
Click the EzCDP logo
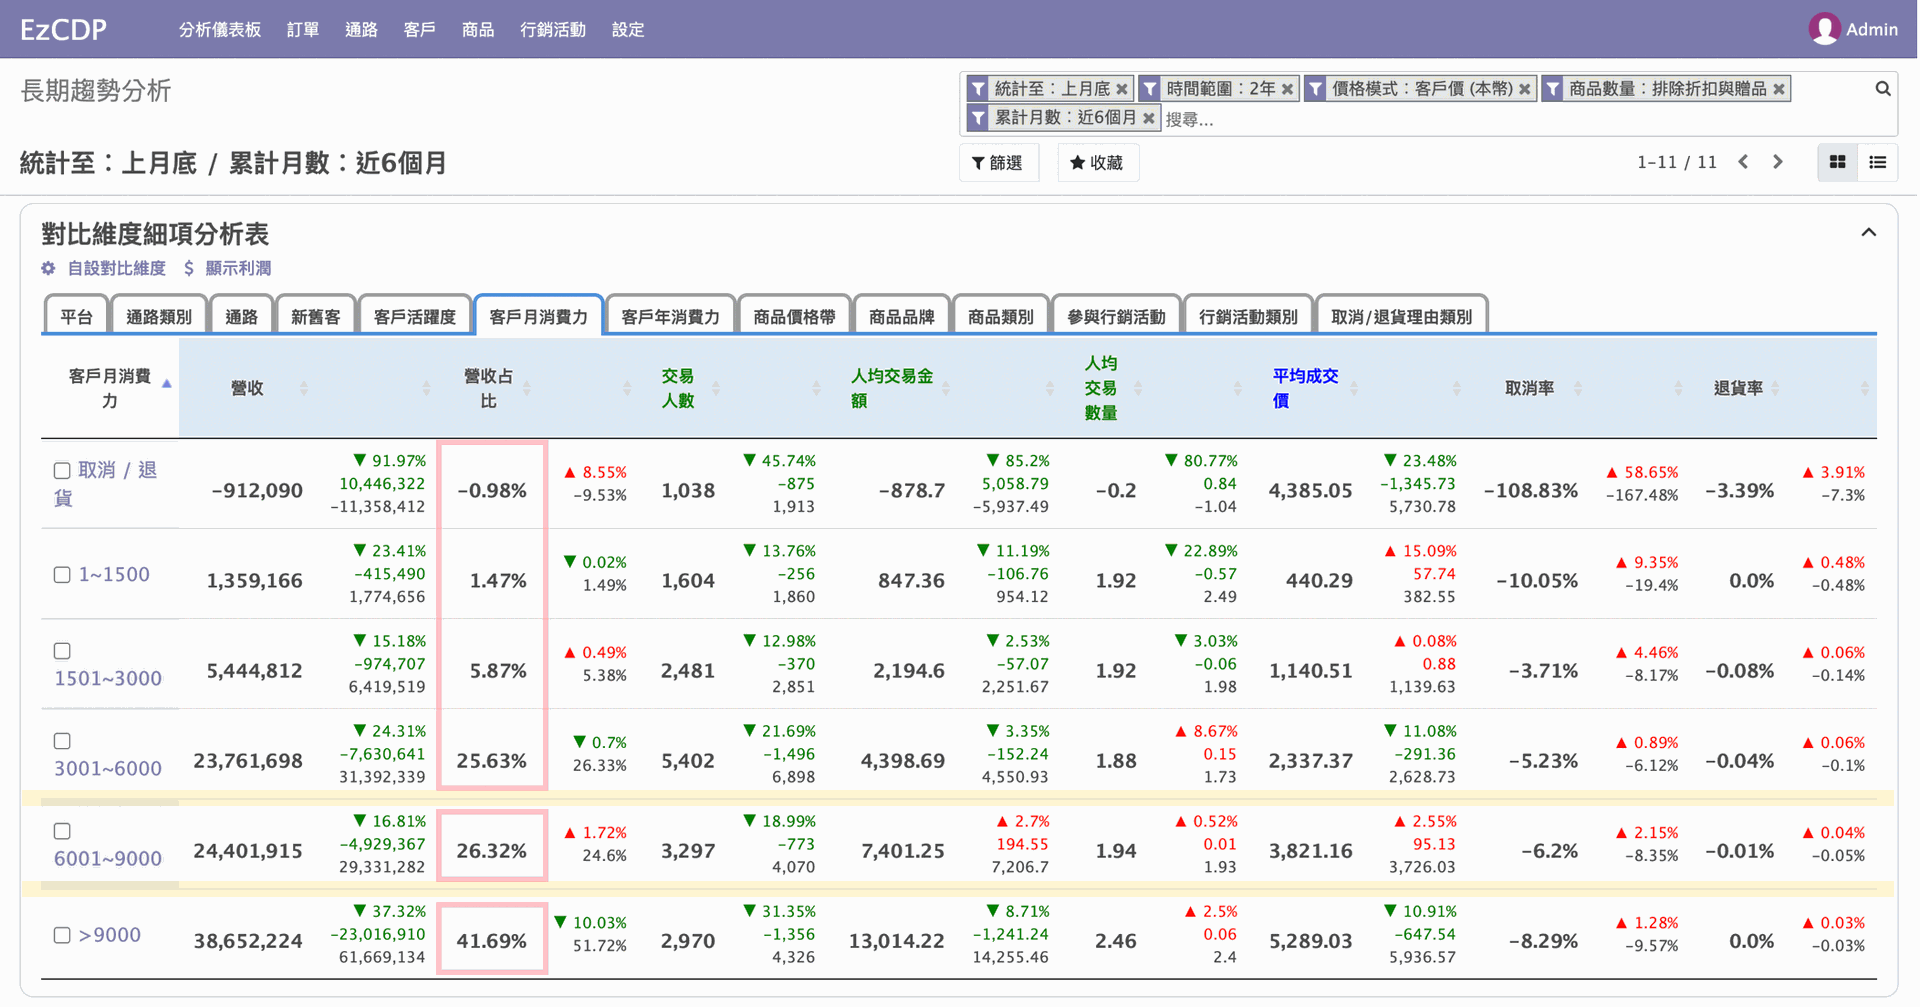[x=63, y=29]
